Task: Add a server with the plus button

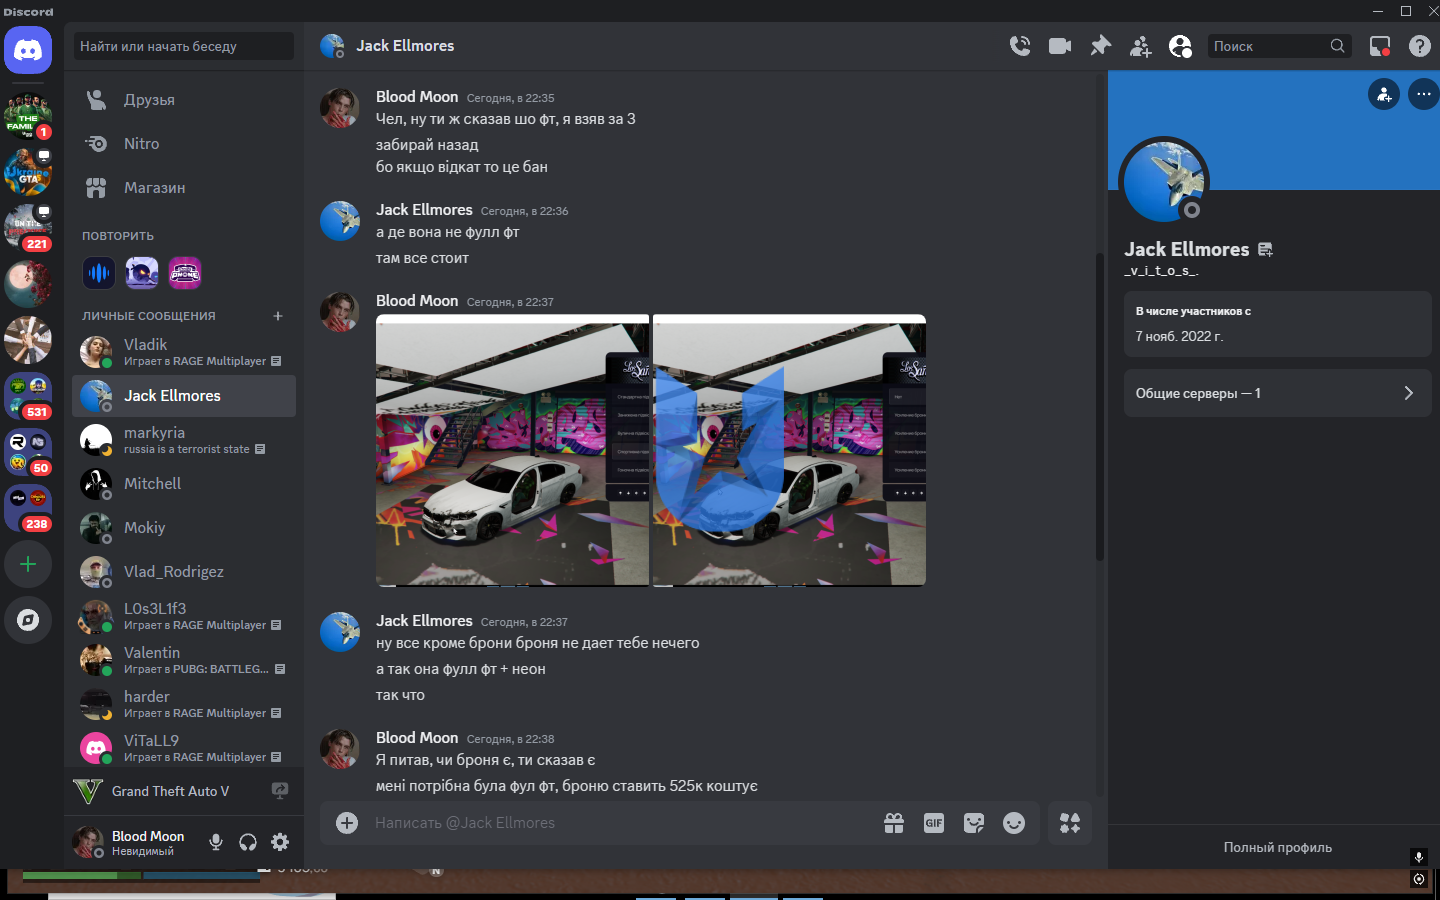Action: coord(28,564)
